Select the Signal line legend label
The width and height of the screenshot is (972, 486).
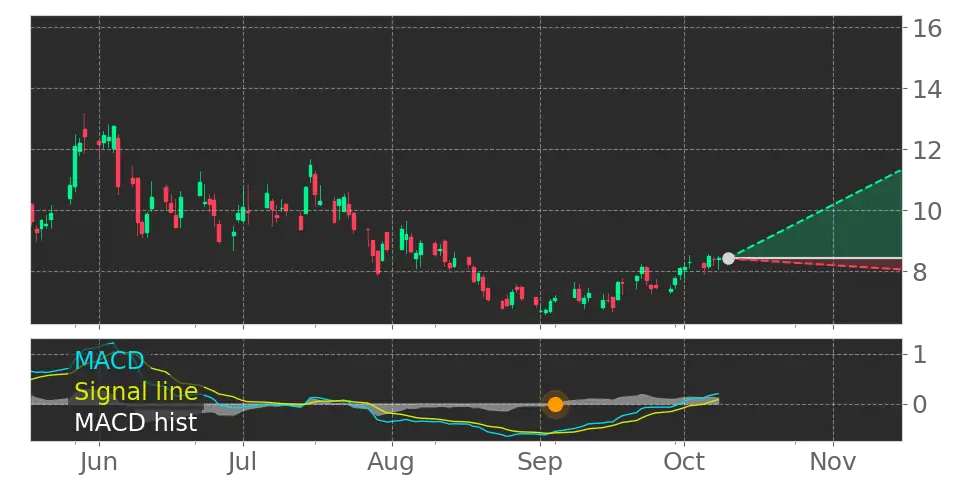coord(136,391)
